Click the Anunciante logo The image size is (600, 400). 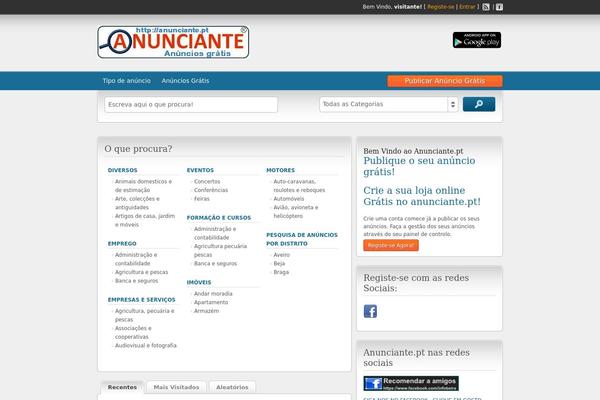(x=173, y=42)
